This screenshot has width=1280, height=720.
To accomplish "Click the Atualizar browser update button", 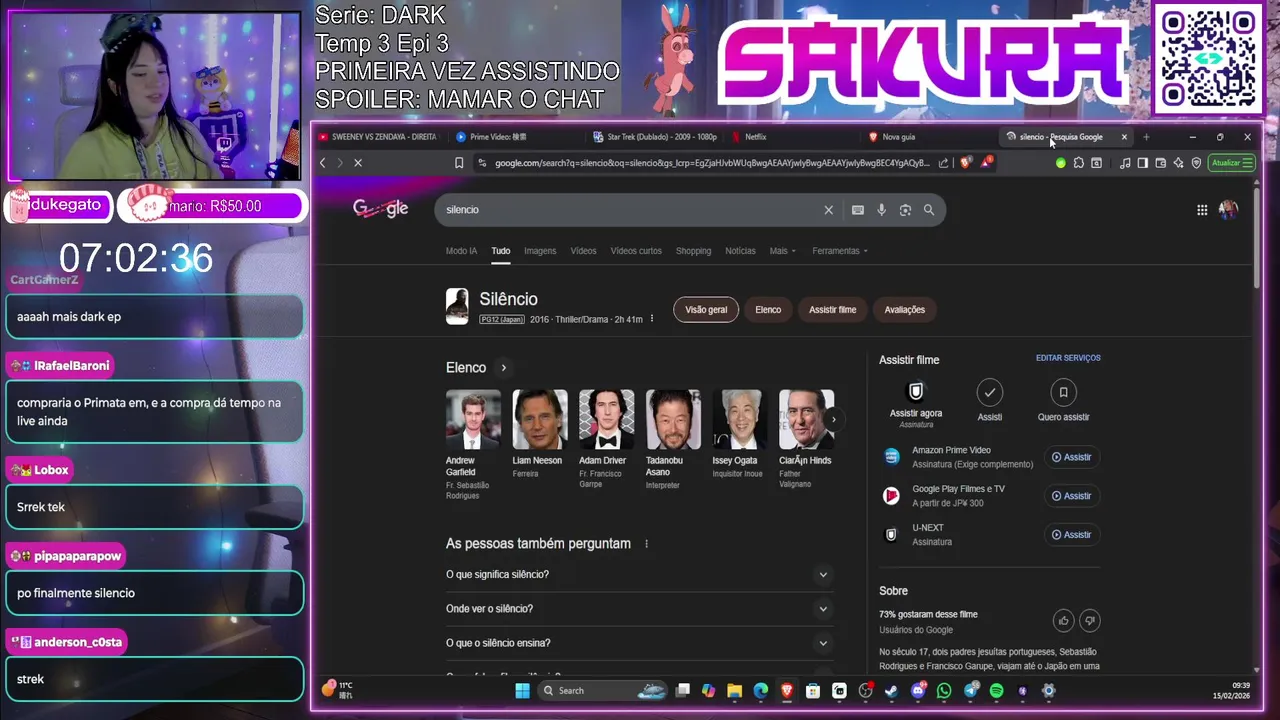I will click(1231, 163).
